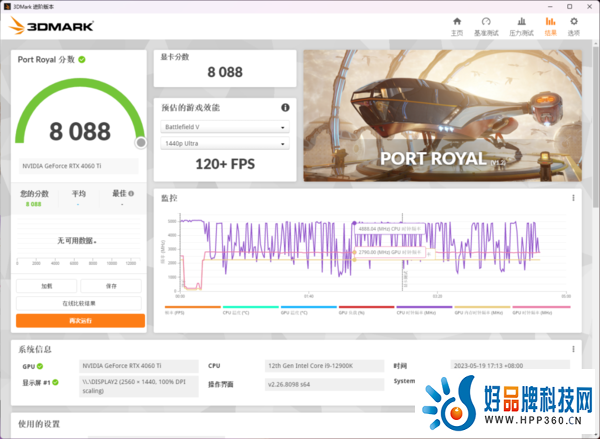The image size is (600, 439).
Task: Click 3DMark app icon in title bar
Action: 7,7
